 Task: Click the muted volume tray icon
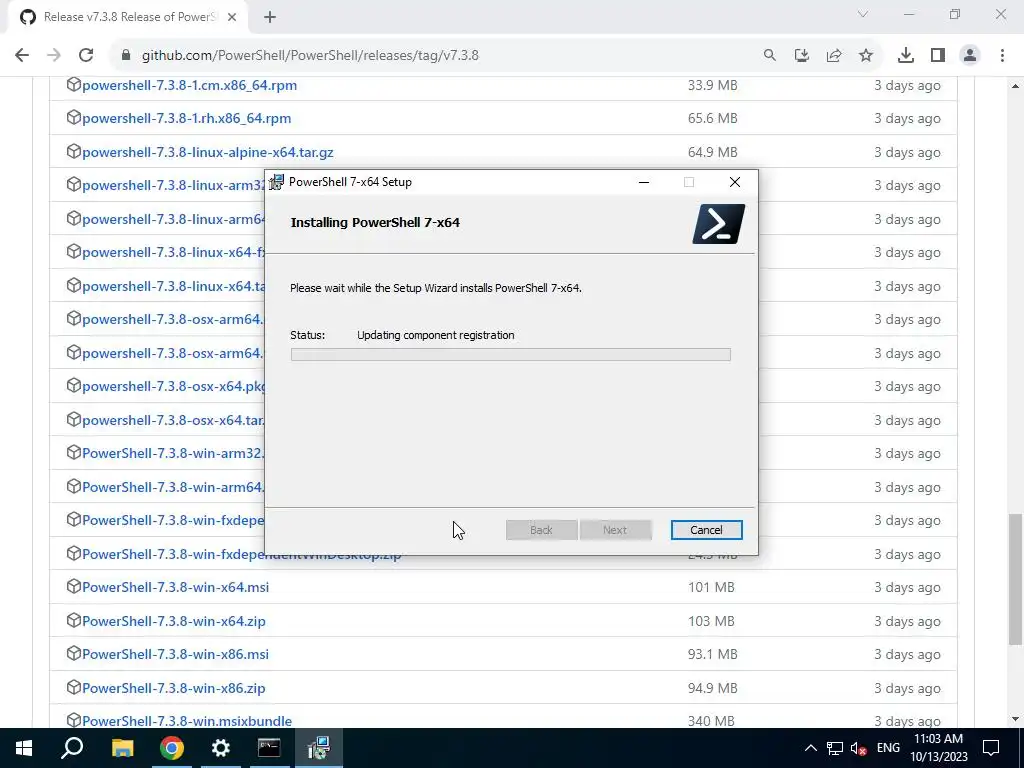pos(858,748)
